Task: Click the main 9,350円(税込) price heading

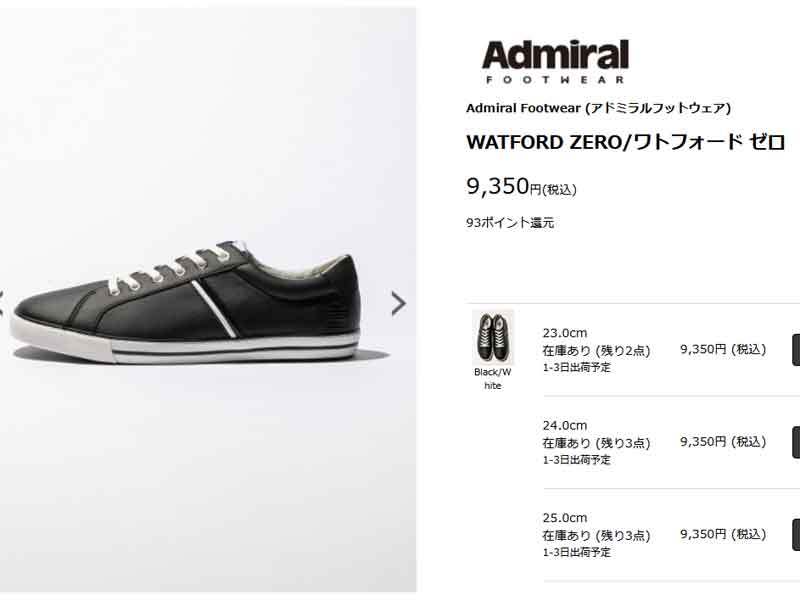Action: [521, 187]
